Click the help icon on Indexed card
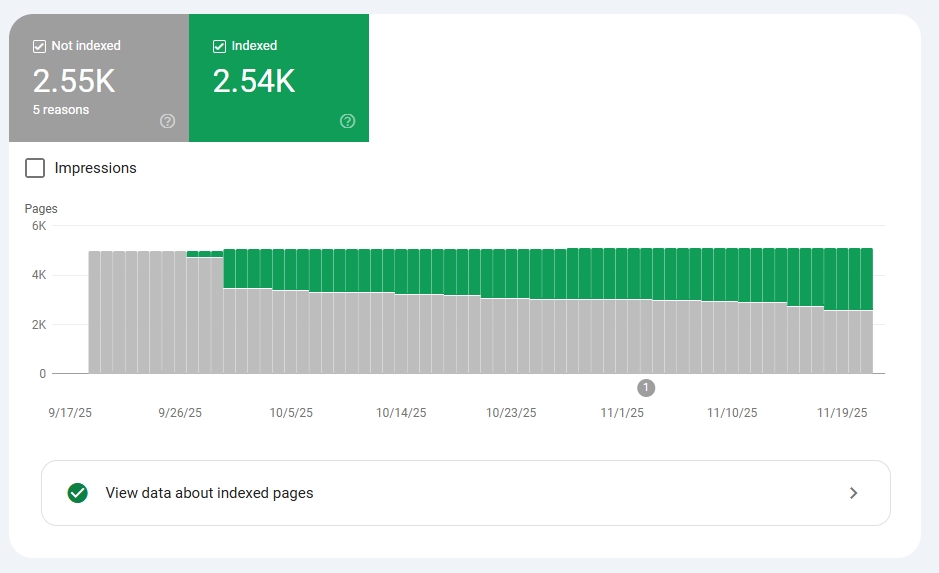Image resolution: width=939 pixels, height=573 pixels. (347, 121)
